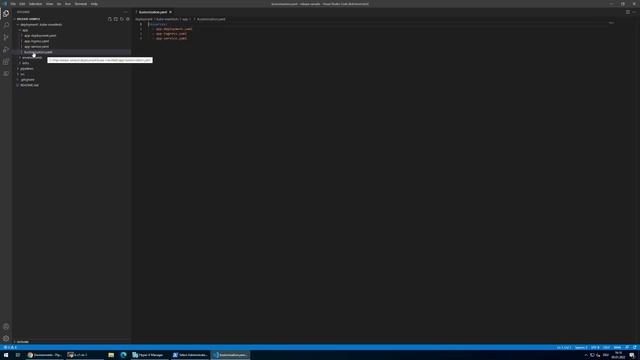Open File Explorer from the taskbar
Image resolution: width=640 pixels, height=360 pixels.
coord(111,355)
